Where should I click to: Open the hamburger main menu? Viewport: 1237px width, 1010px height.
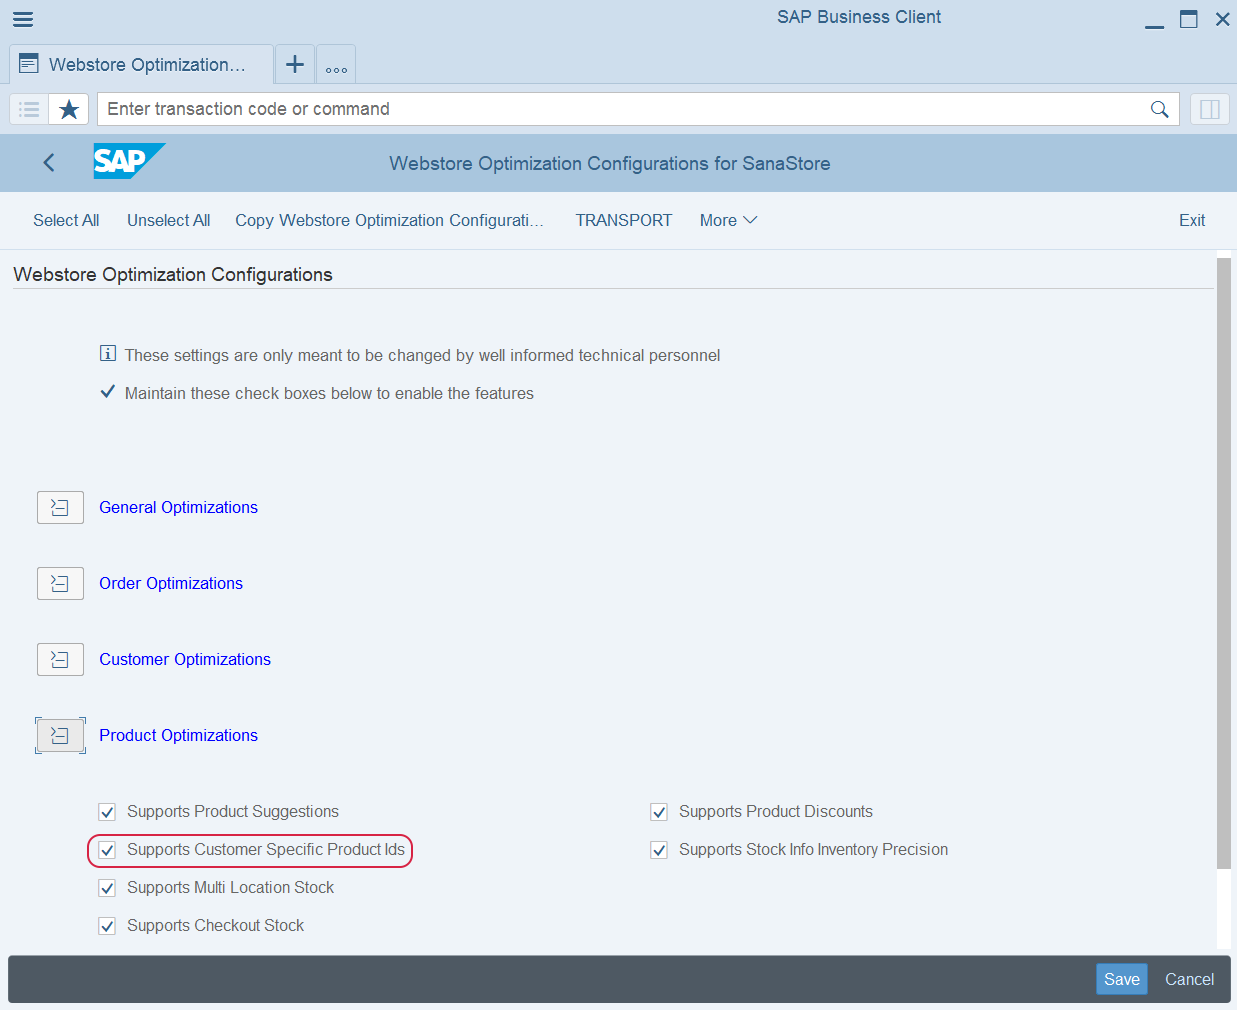23,19
